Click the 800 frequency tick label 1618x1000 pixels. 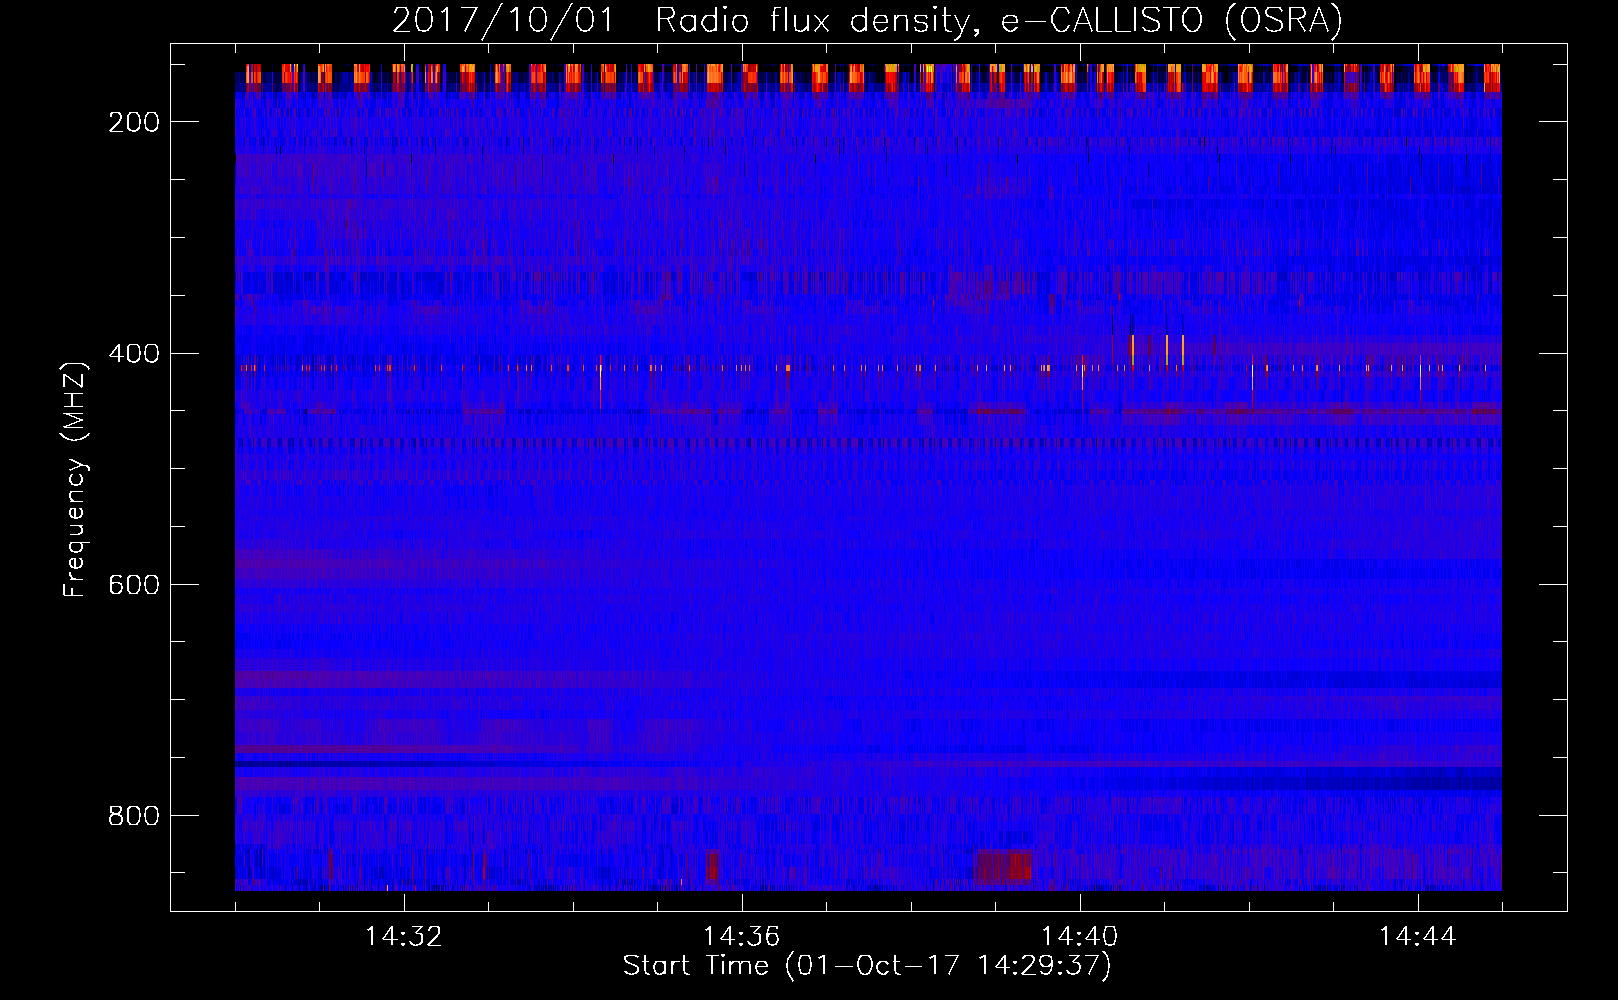(x=134, y=816)
